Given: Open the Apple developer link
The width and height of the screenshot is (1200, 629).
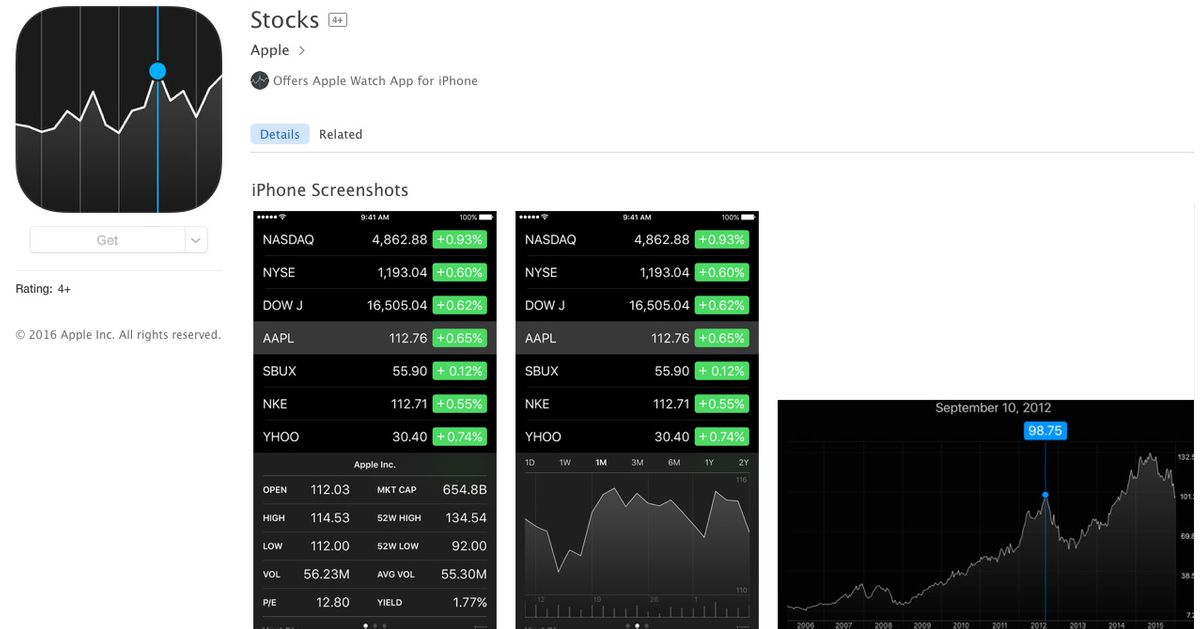Looking at the screenshot, I should 270,51.
